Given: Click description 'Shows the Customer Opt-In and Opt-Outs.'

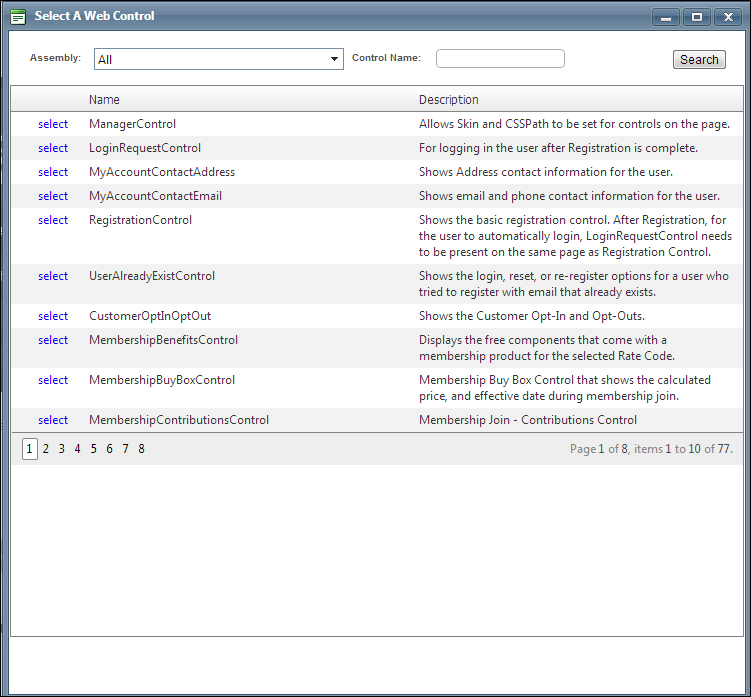Looking at the screenshot, I should click(x=532, y=316).
